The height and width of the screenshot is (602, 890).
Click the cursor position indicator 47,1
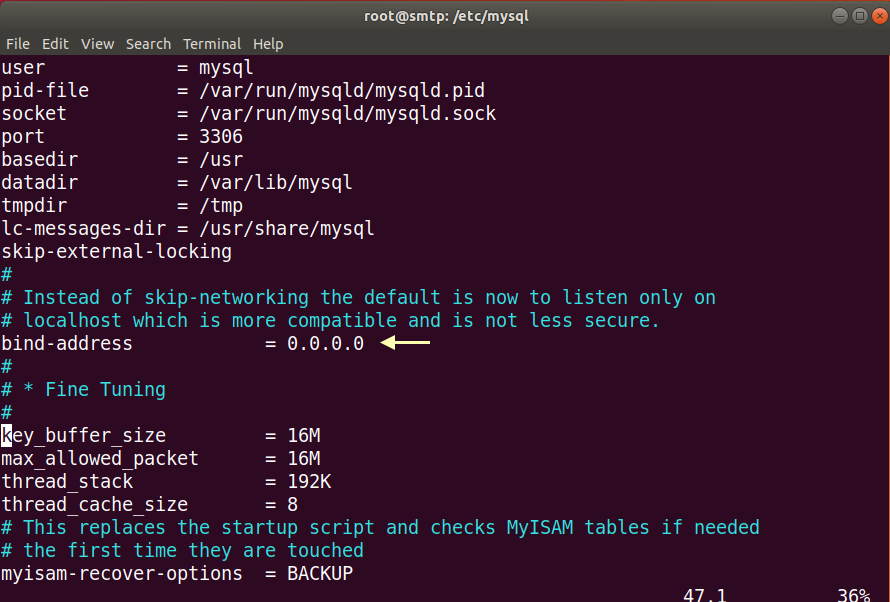(704, 594)
